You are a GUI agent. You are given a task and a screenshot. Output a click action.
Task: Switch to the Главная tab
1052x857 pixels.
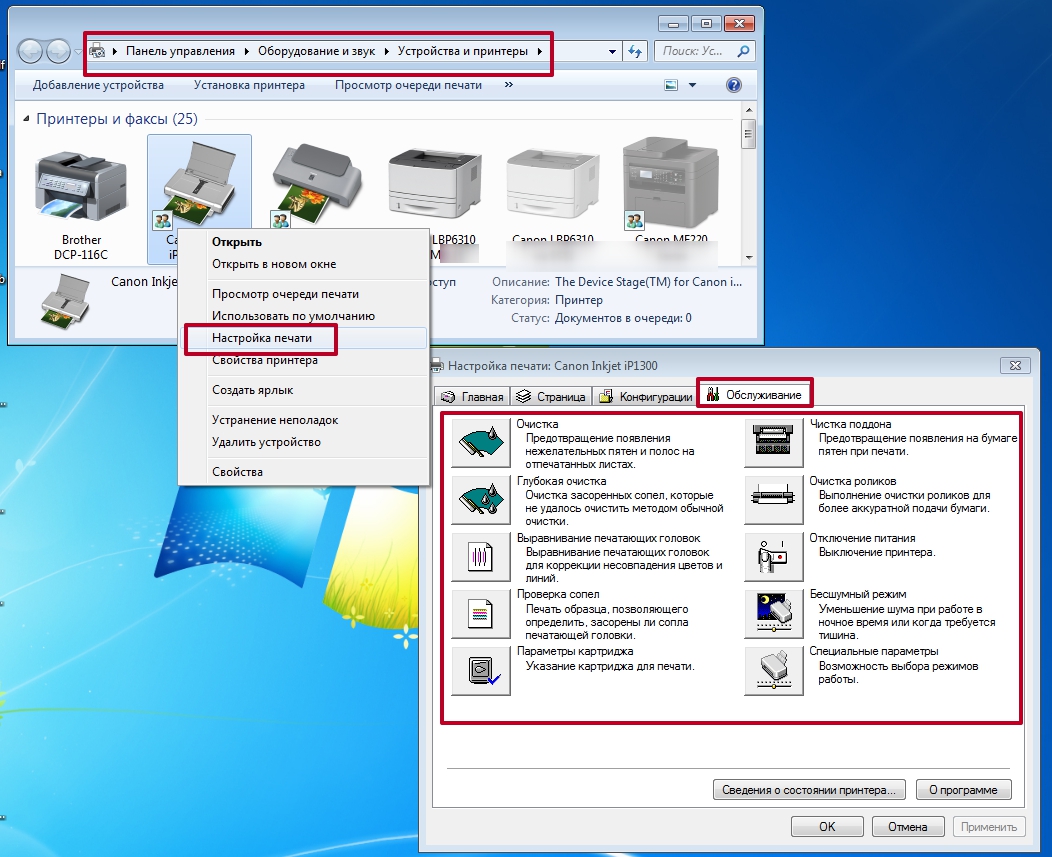click(472, 396)
